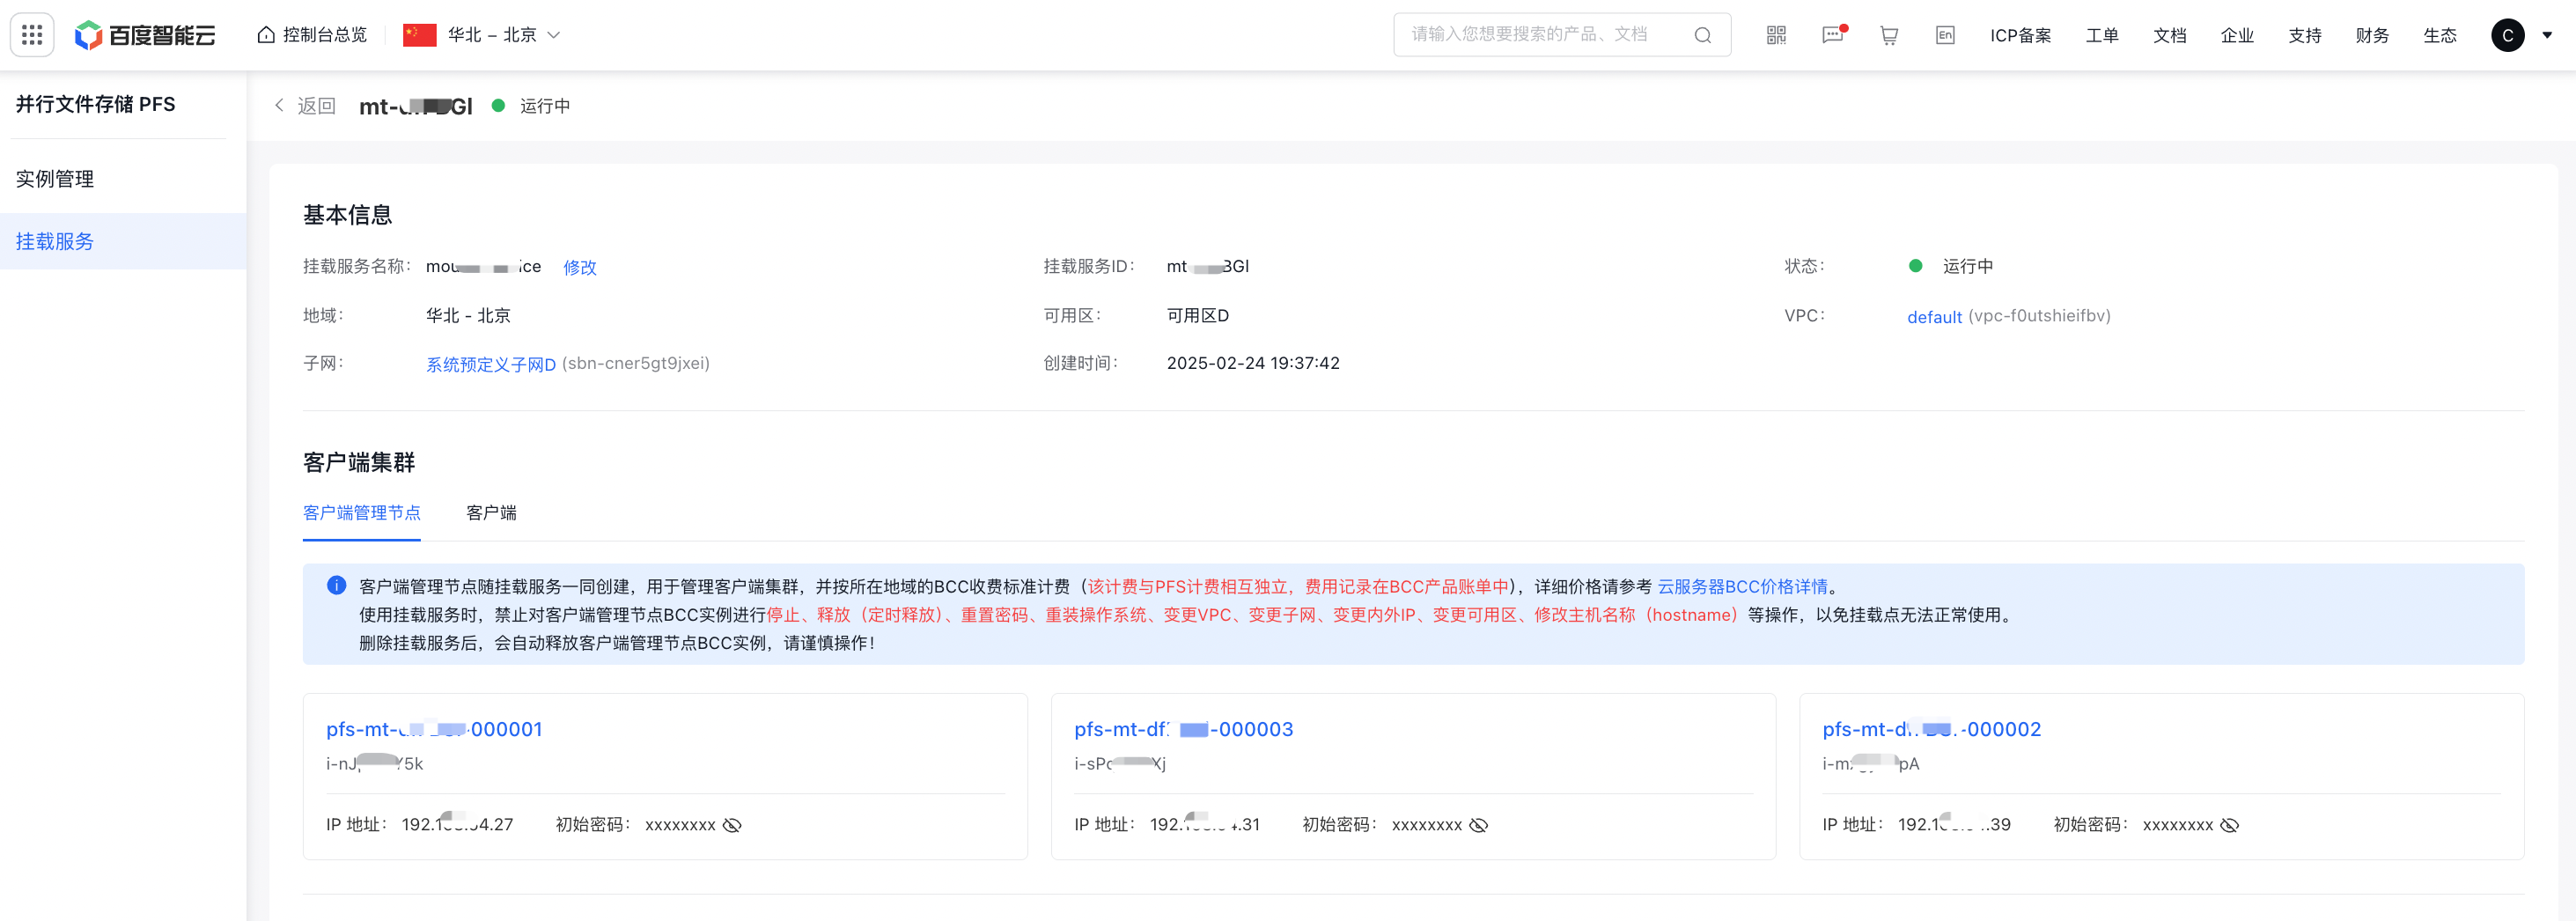Expand the 华北 - 北京 region dropdown

click(482, 35)
